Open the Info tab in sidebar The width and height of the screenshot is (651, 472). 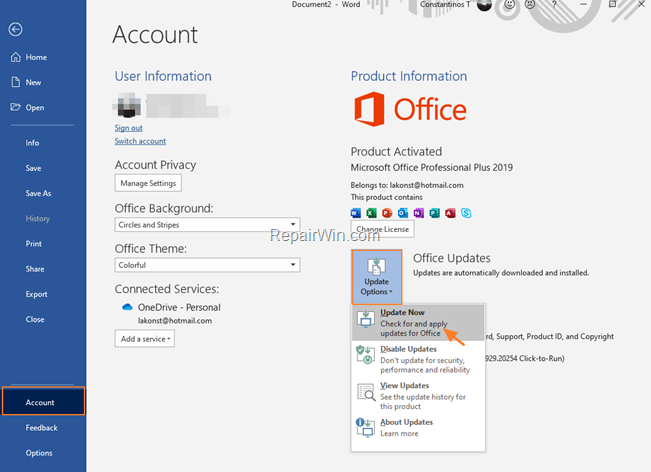[32, 143]
